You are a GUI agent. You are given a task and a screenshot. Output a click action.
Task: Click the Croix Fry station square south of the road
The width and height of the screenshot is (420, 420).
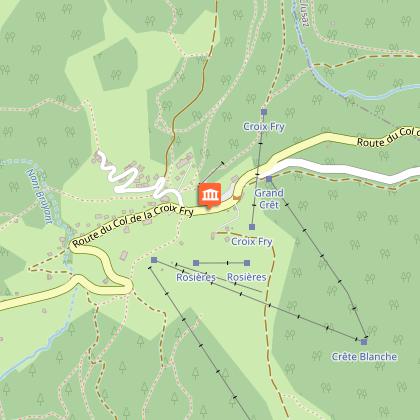pyautogui.click(x=252, y=227)
